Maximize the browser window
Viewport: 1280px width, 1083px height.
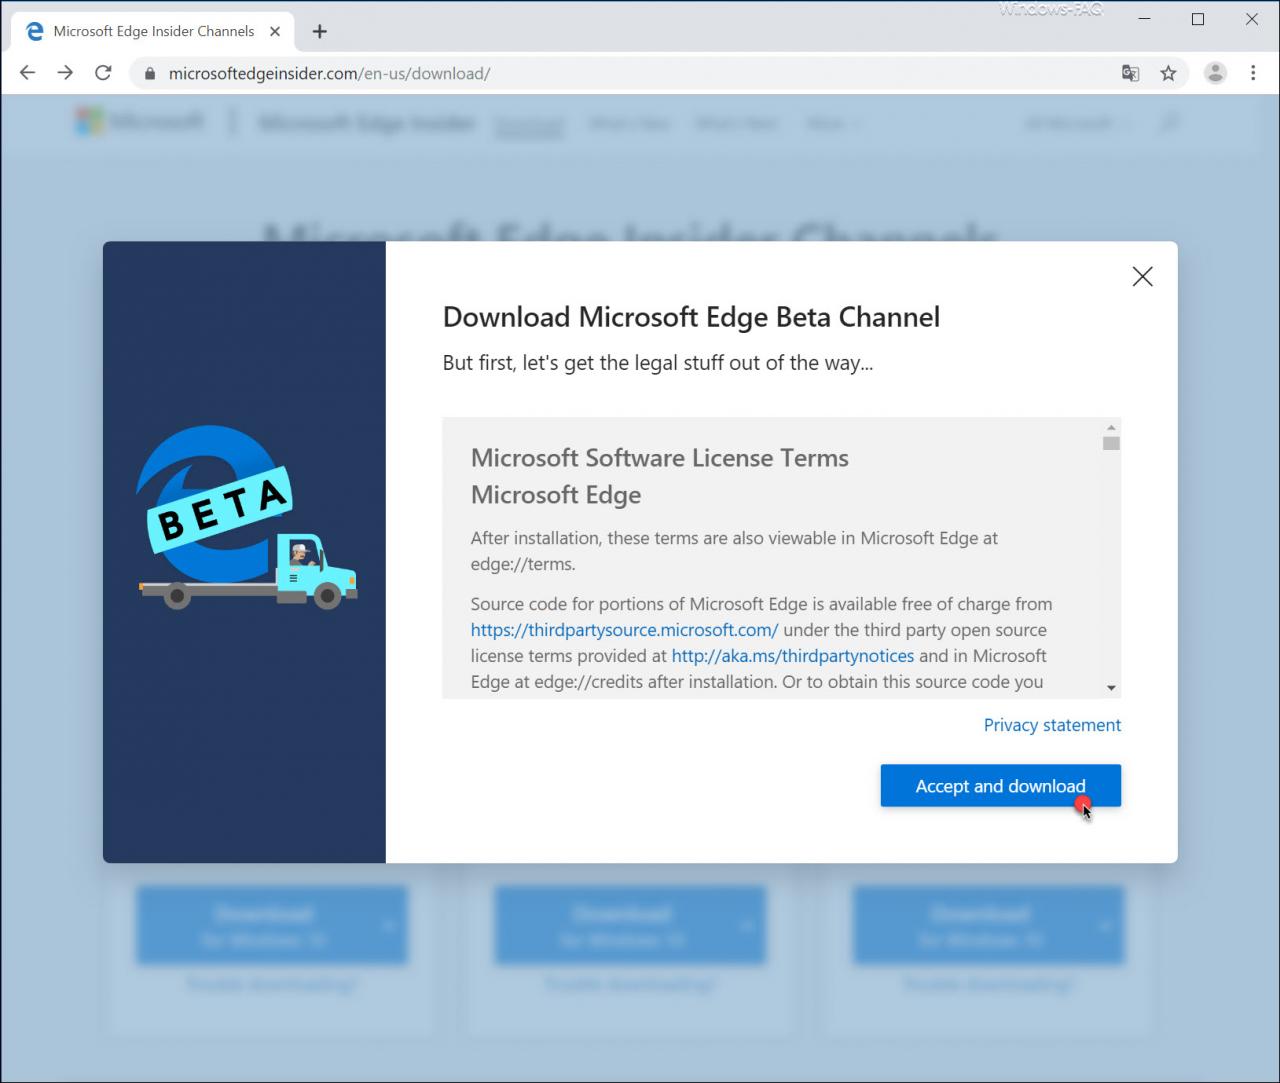[x=1198, y=19]
